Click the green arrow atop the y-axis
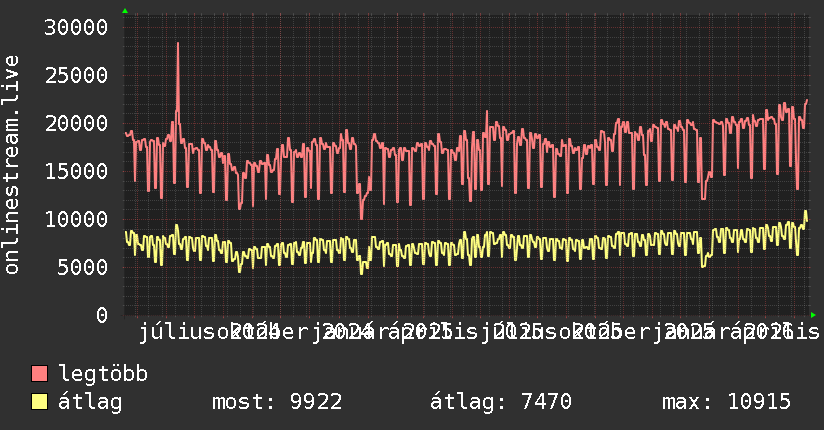Image resolution: width=824 pixels, height=430 pixels. (125, 11)
